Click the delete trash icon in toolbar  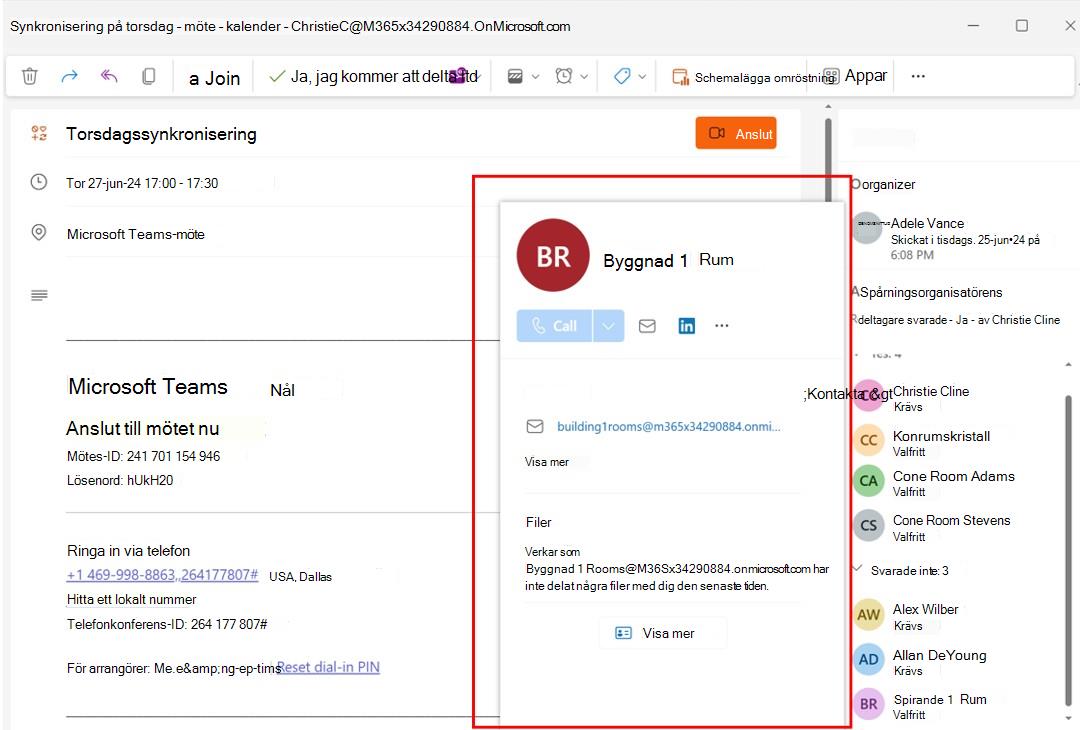pyautogui.click(x=30, y=76)
